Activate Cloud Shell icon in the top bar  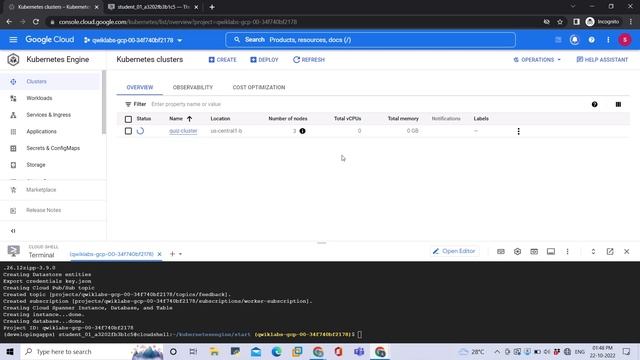(x=558, y=40)
